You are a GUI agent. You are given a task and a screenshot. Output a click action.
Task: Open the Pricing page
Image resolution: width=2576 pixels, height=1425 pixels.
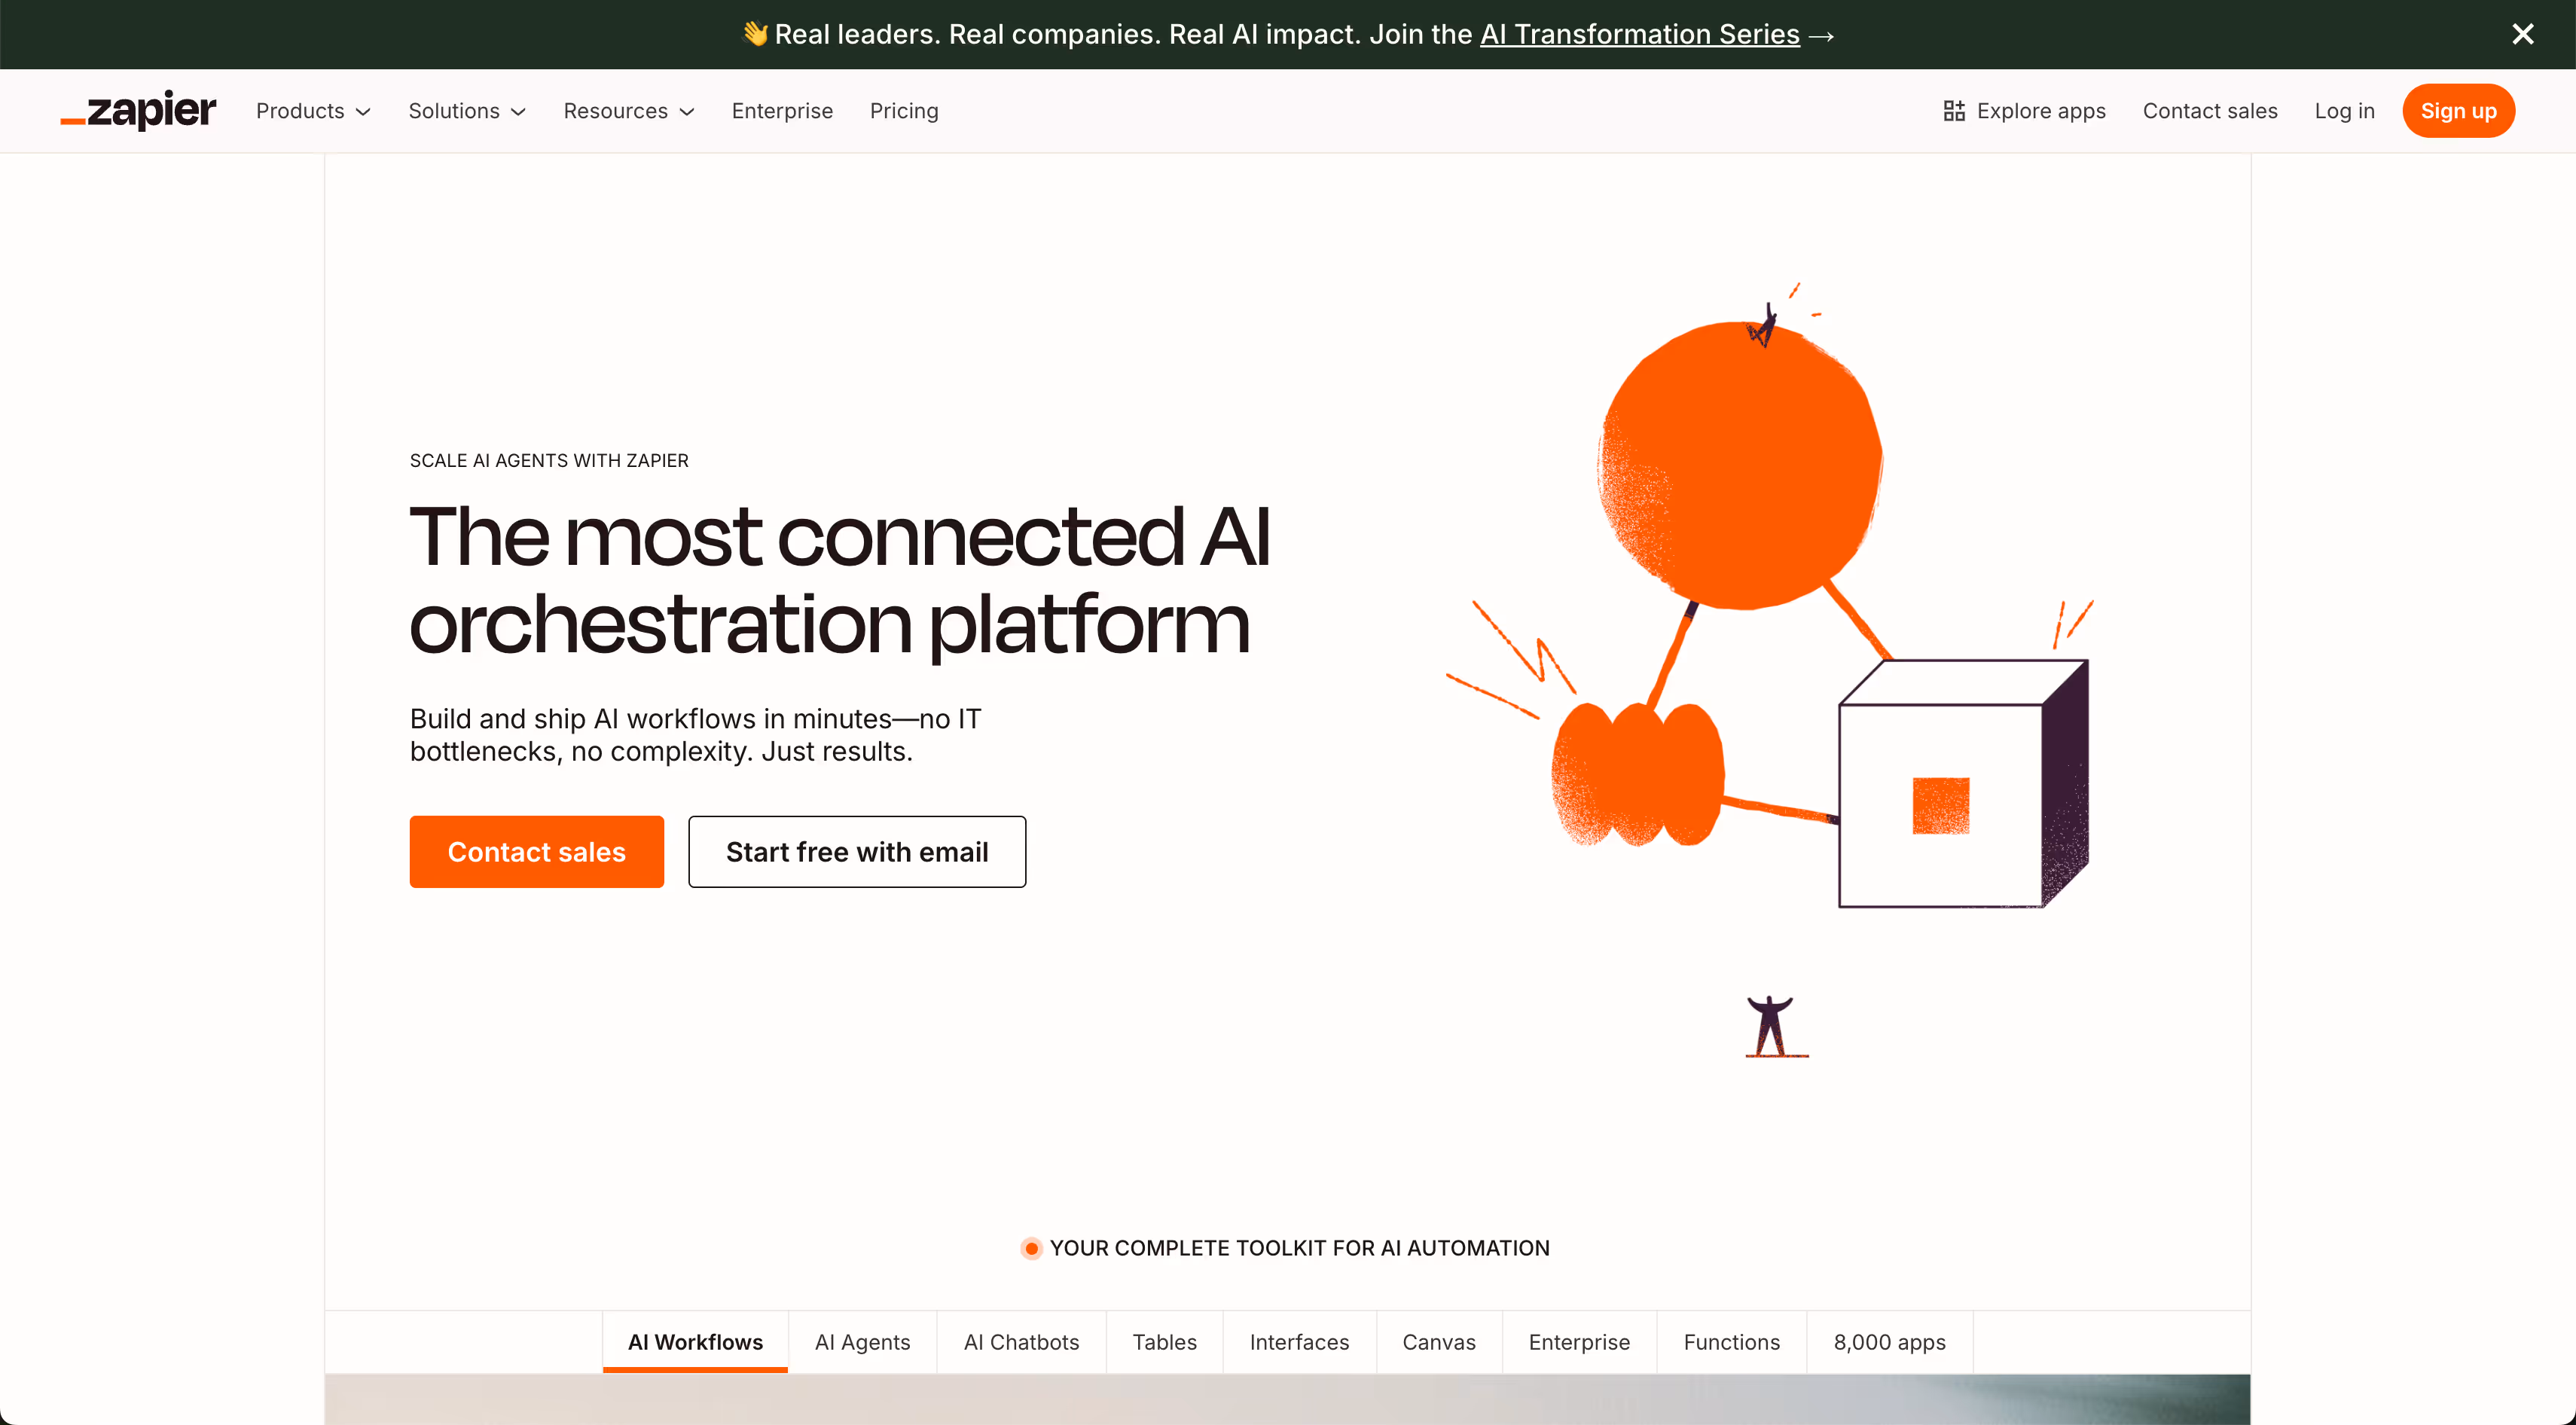click(x=903, y=110)
